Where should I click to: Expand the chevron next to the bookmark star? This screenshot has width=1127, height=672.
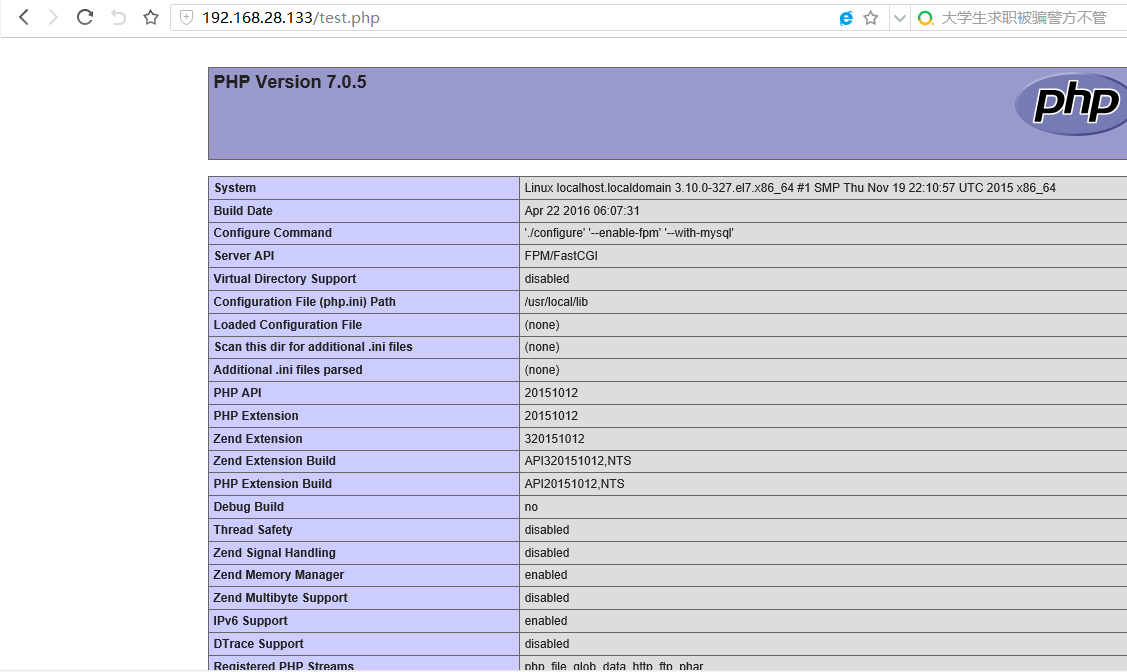click(x=897, y=17)
